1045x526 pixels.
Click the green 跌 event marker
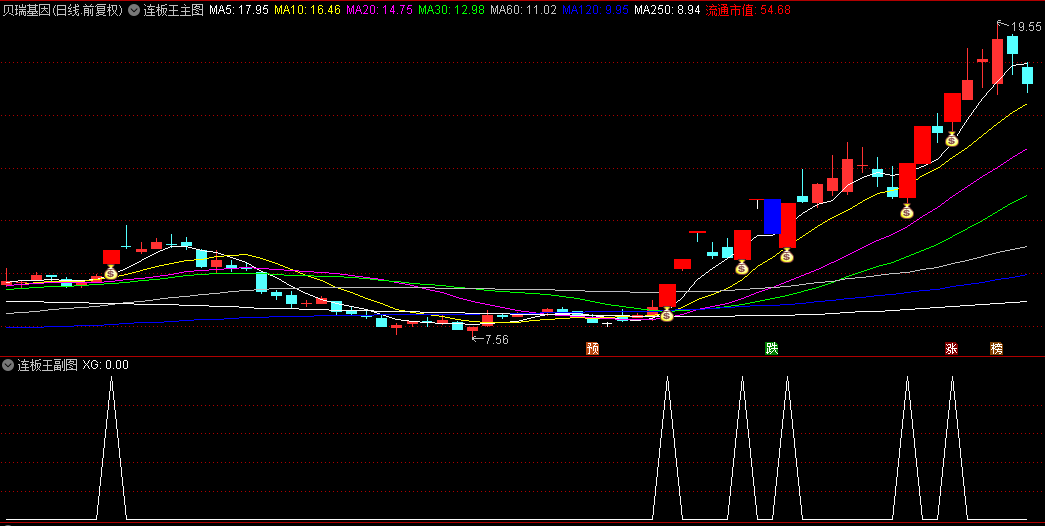771,349
